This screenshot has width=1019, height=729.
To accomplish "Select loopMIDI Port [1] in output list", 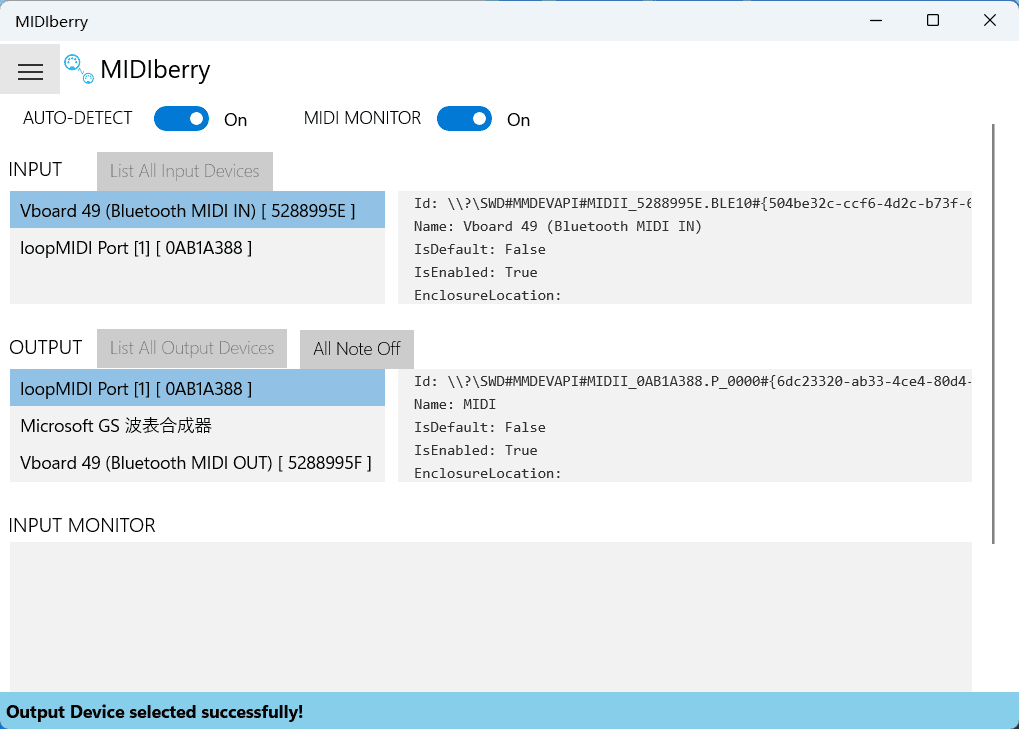I will [197, 388].
